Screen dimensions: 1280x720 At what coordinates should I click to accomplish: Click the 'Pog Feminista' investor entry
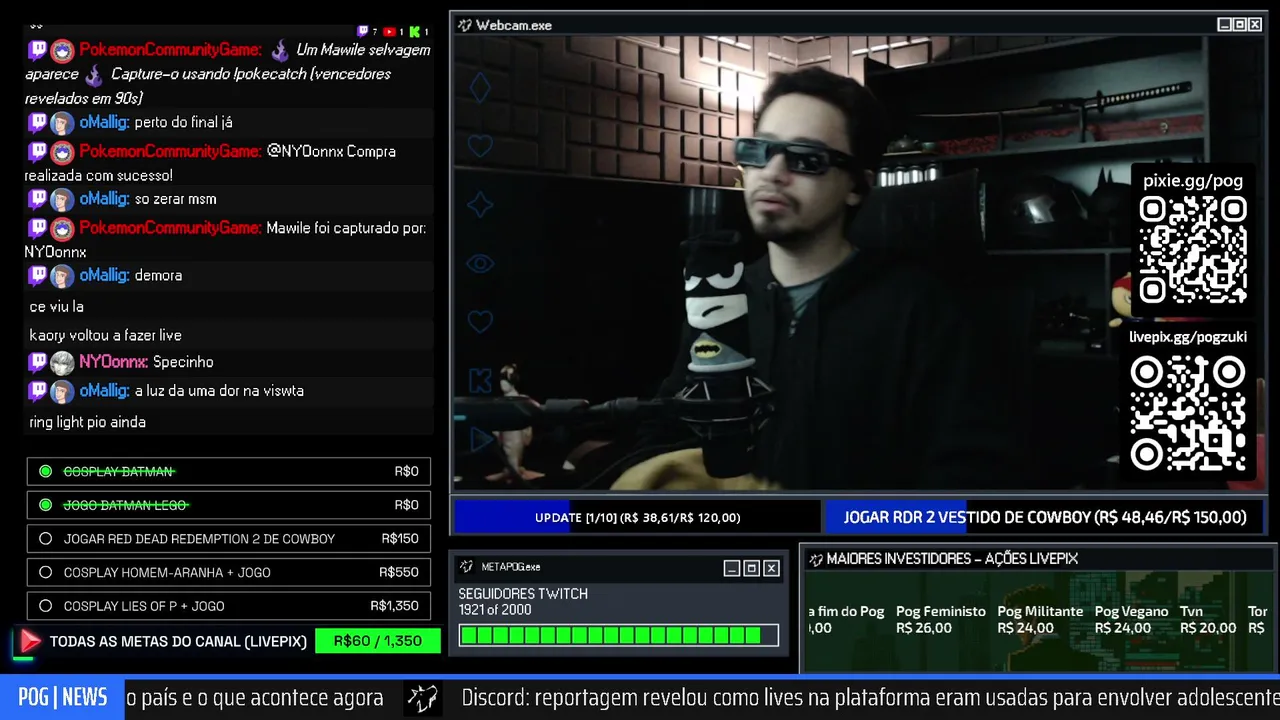click(940, 619)
